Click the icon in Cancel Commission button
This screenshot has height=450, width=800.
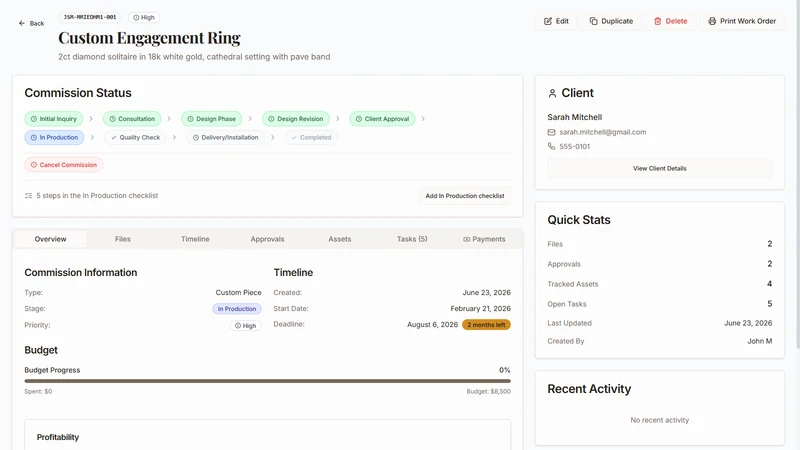pyautogui.click(x=34, y=165)
